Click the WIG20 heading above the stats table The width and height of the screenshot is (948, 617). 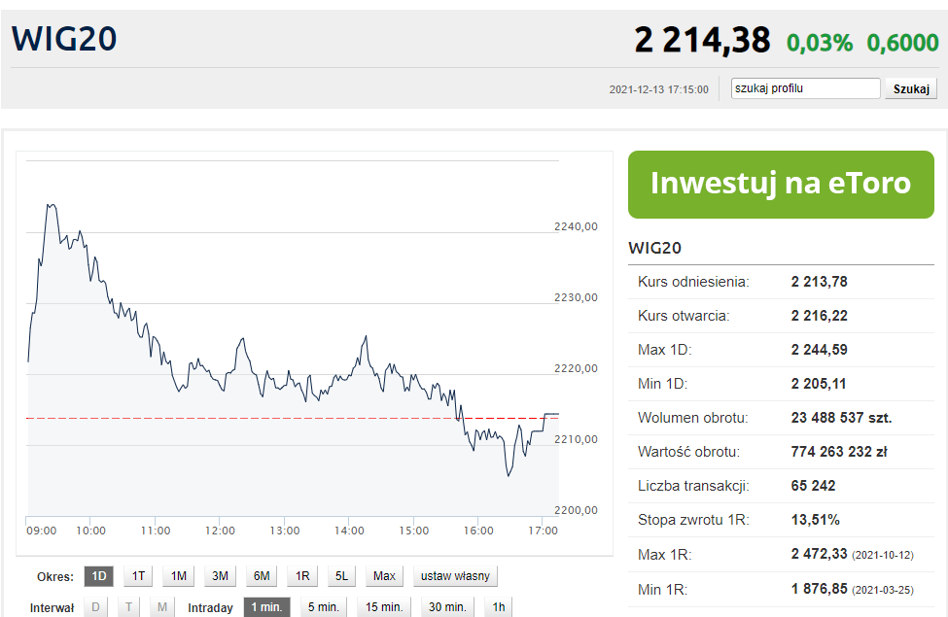655,248
